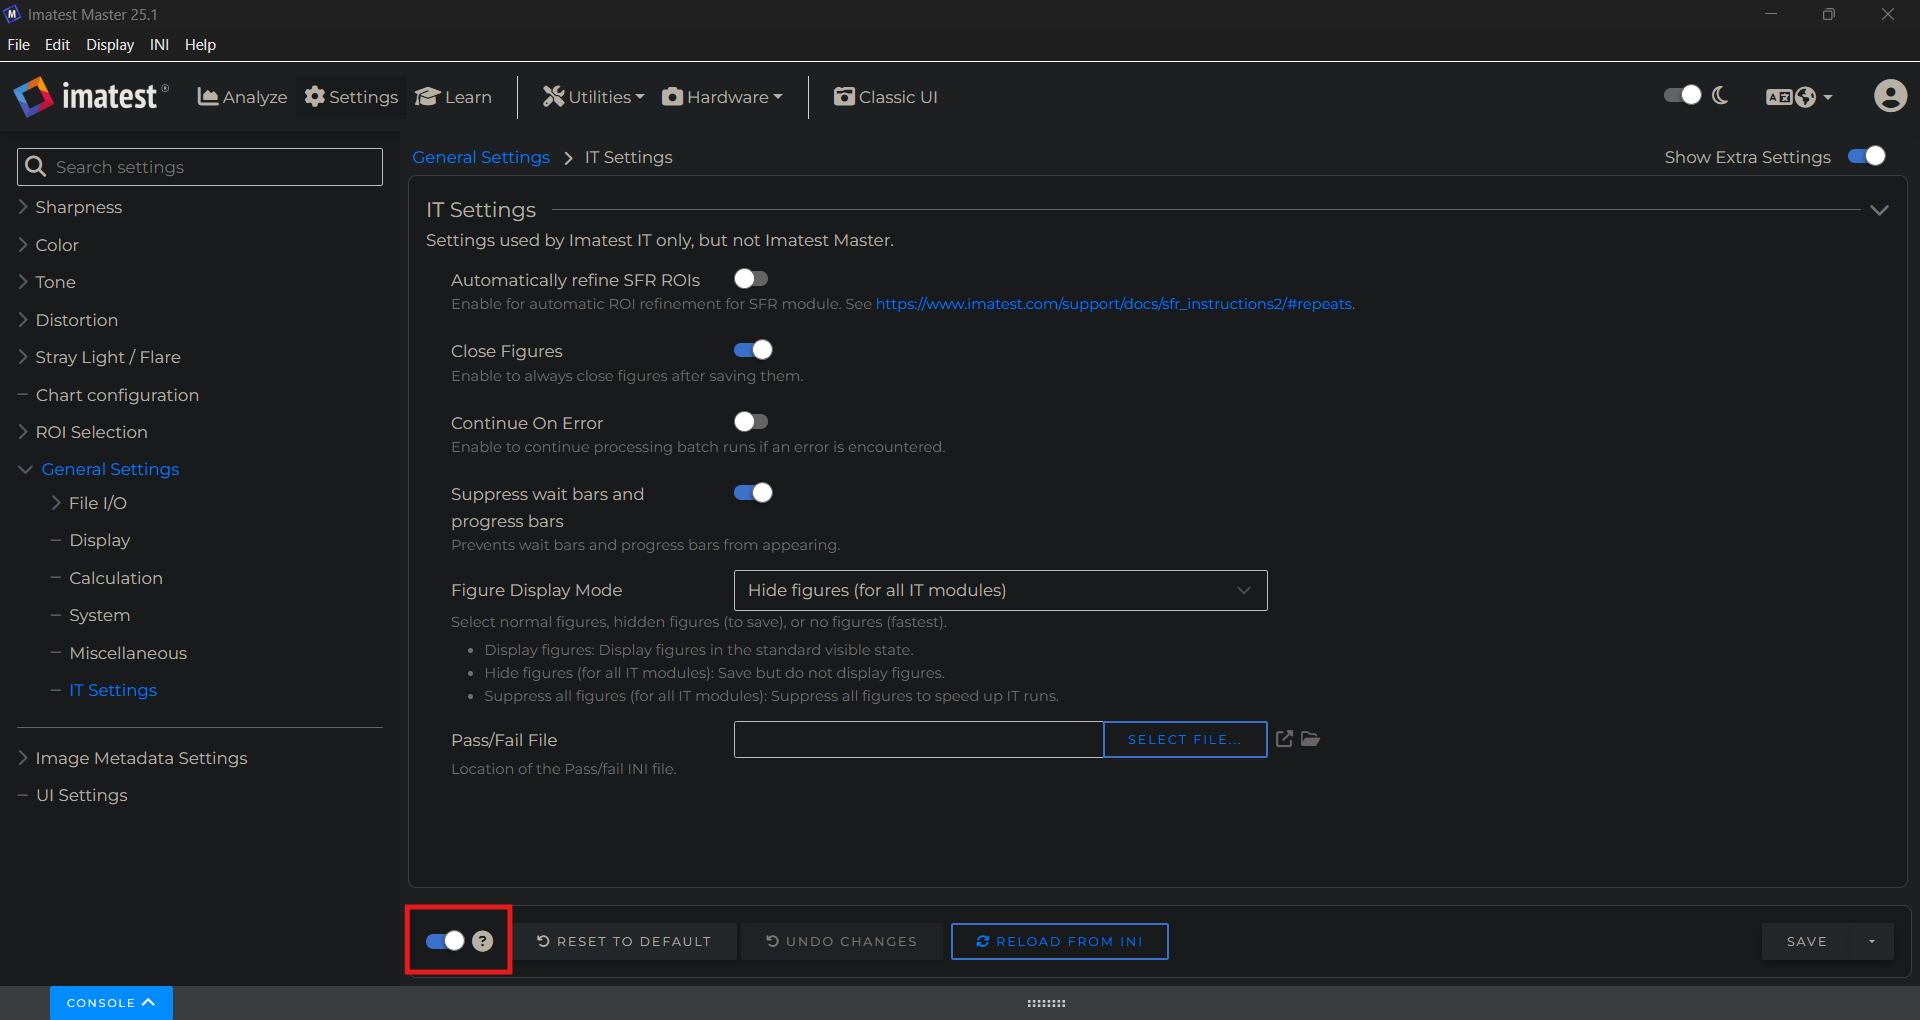1920x1020 pixels.
Task: Select System under General Settings
Action: tap(99, 615)
